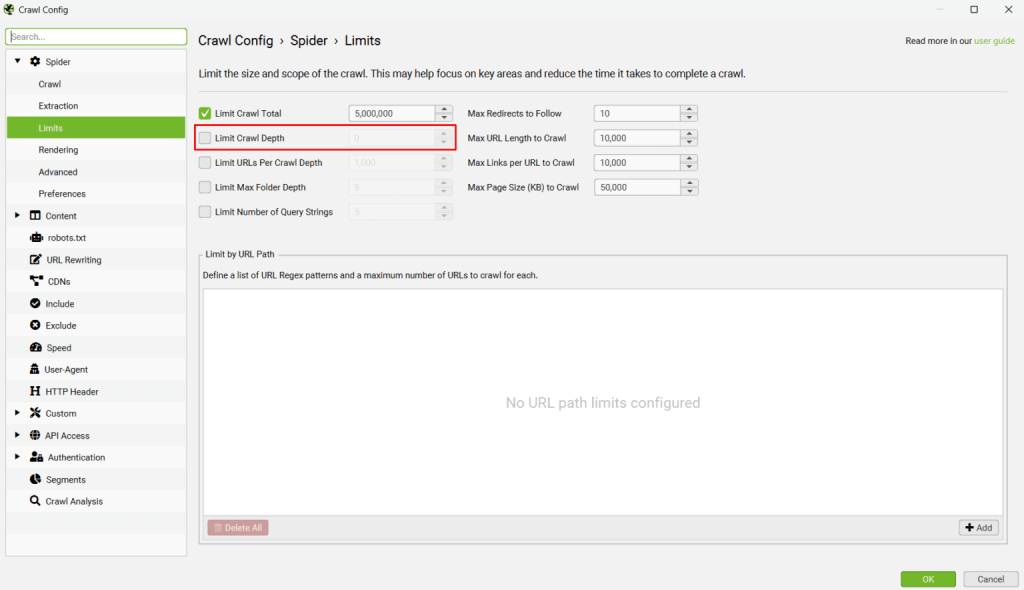This screenshot has width=1024, height=590.
Task: Click the Crawl Analysis magnifier icon
Action: pyautogui.click(x=35, y=501)
